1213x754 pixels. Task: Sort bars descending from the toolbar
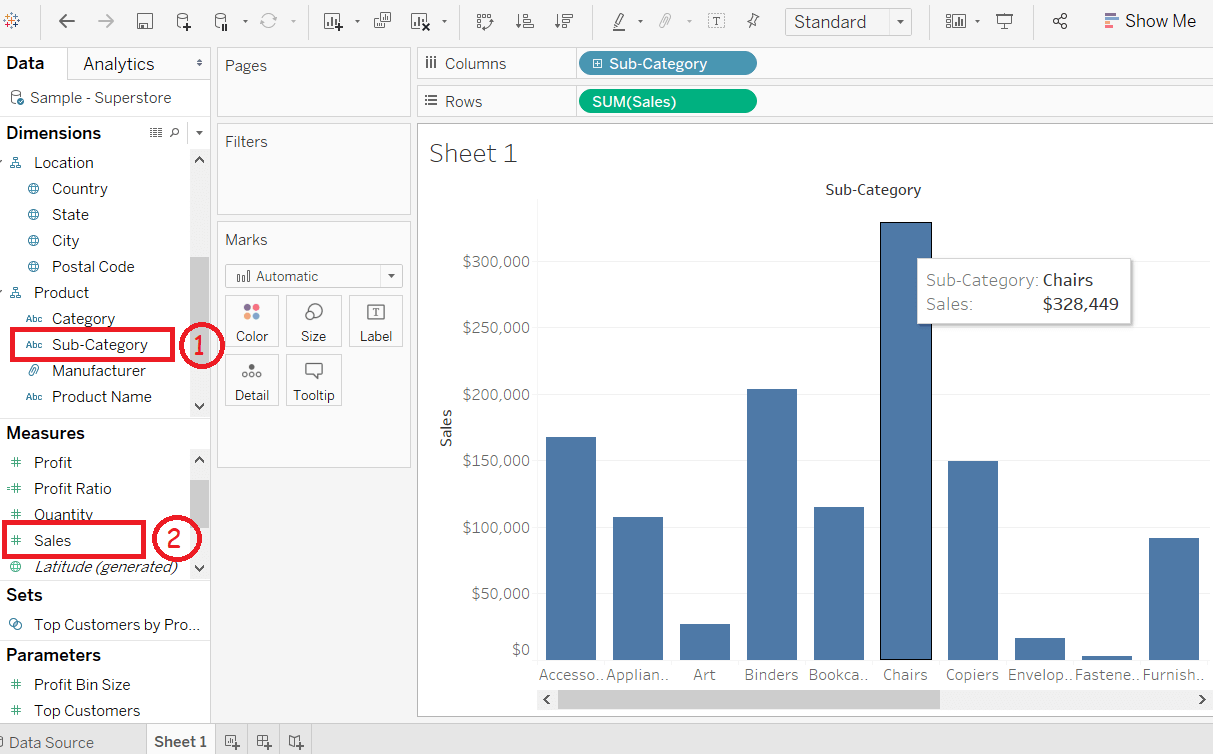[564, 21]
